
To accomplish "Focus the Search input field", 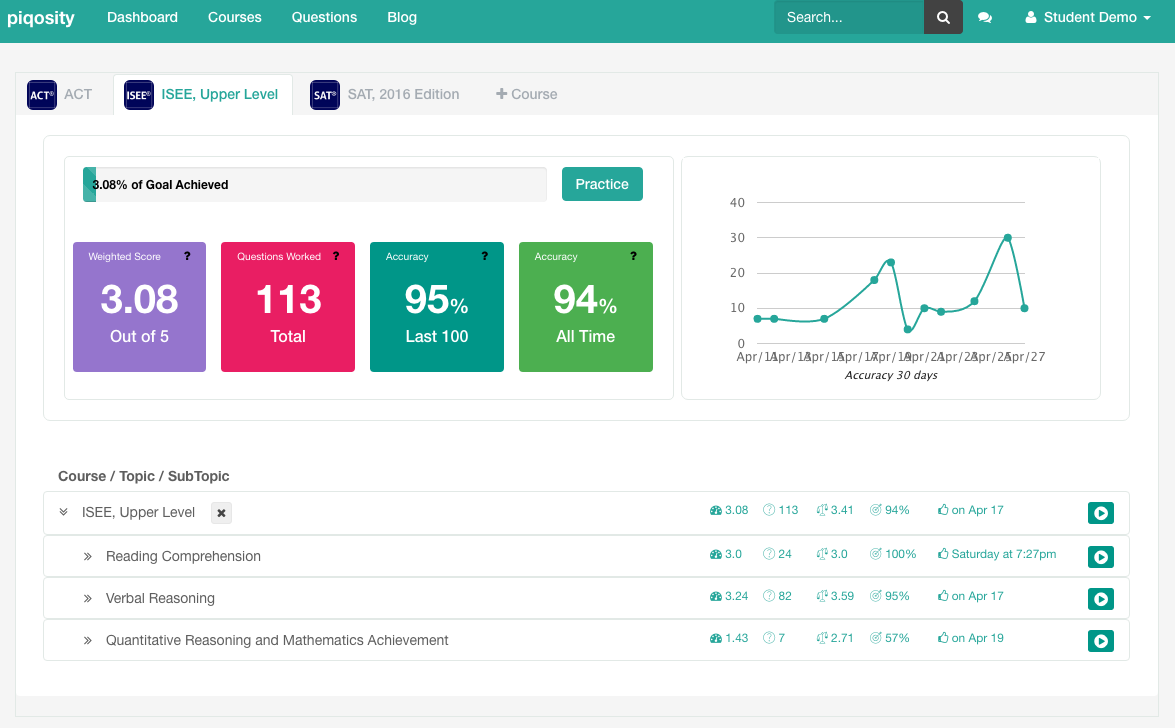I will click(x=849, y=17).
